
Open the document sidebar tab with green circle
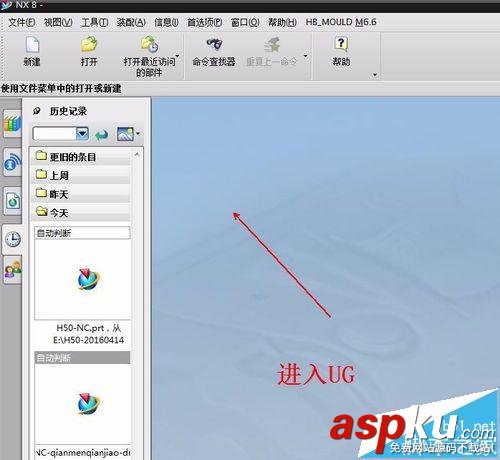click(12, 201)
